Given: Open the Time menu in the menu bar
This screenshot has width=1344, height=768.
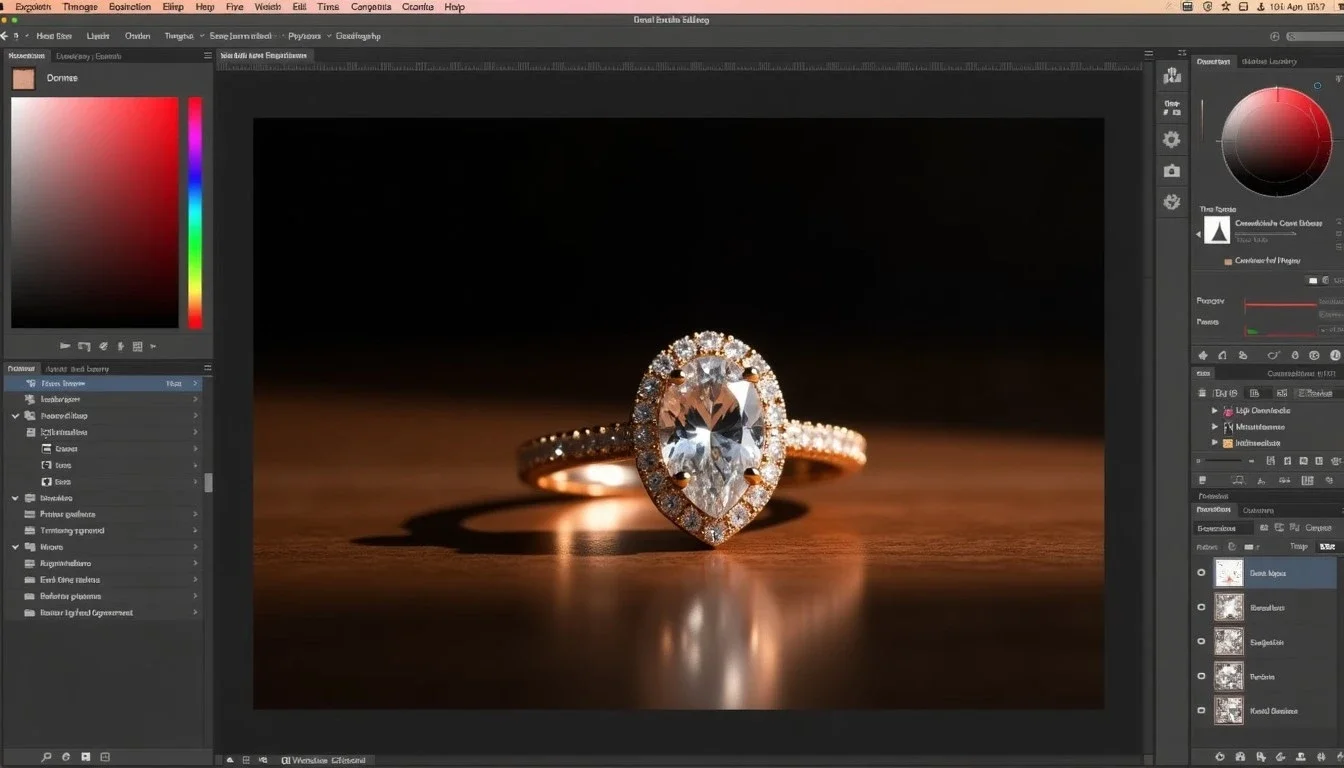Looking at the screenshot, I should click(x=328, y=6).
